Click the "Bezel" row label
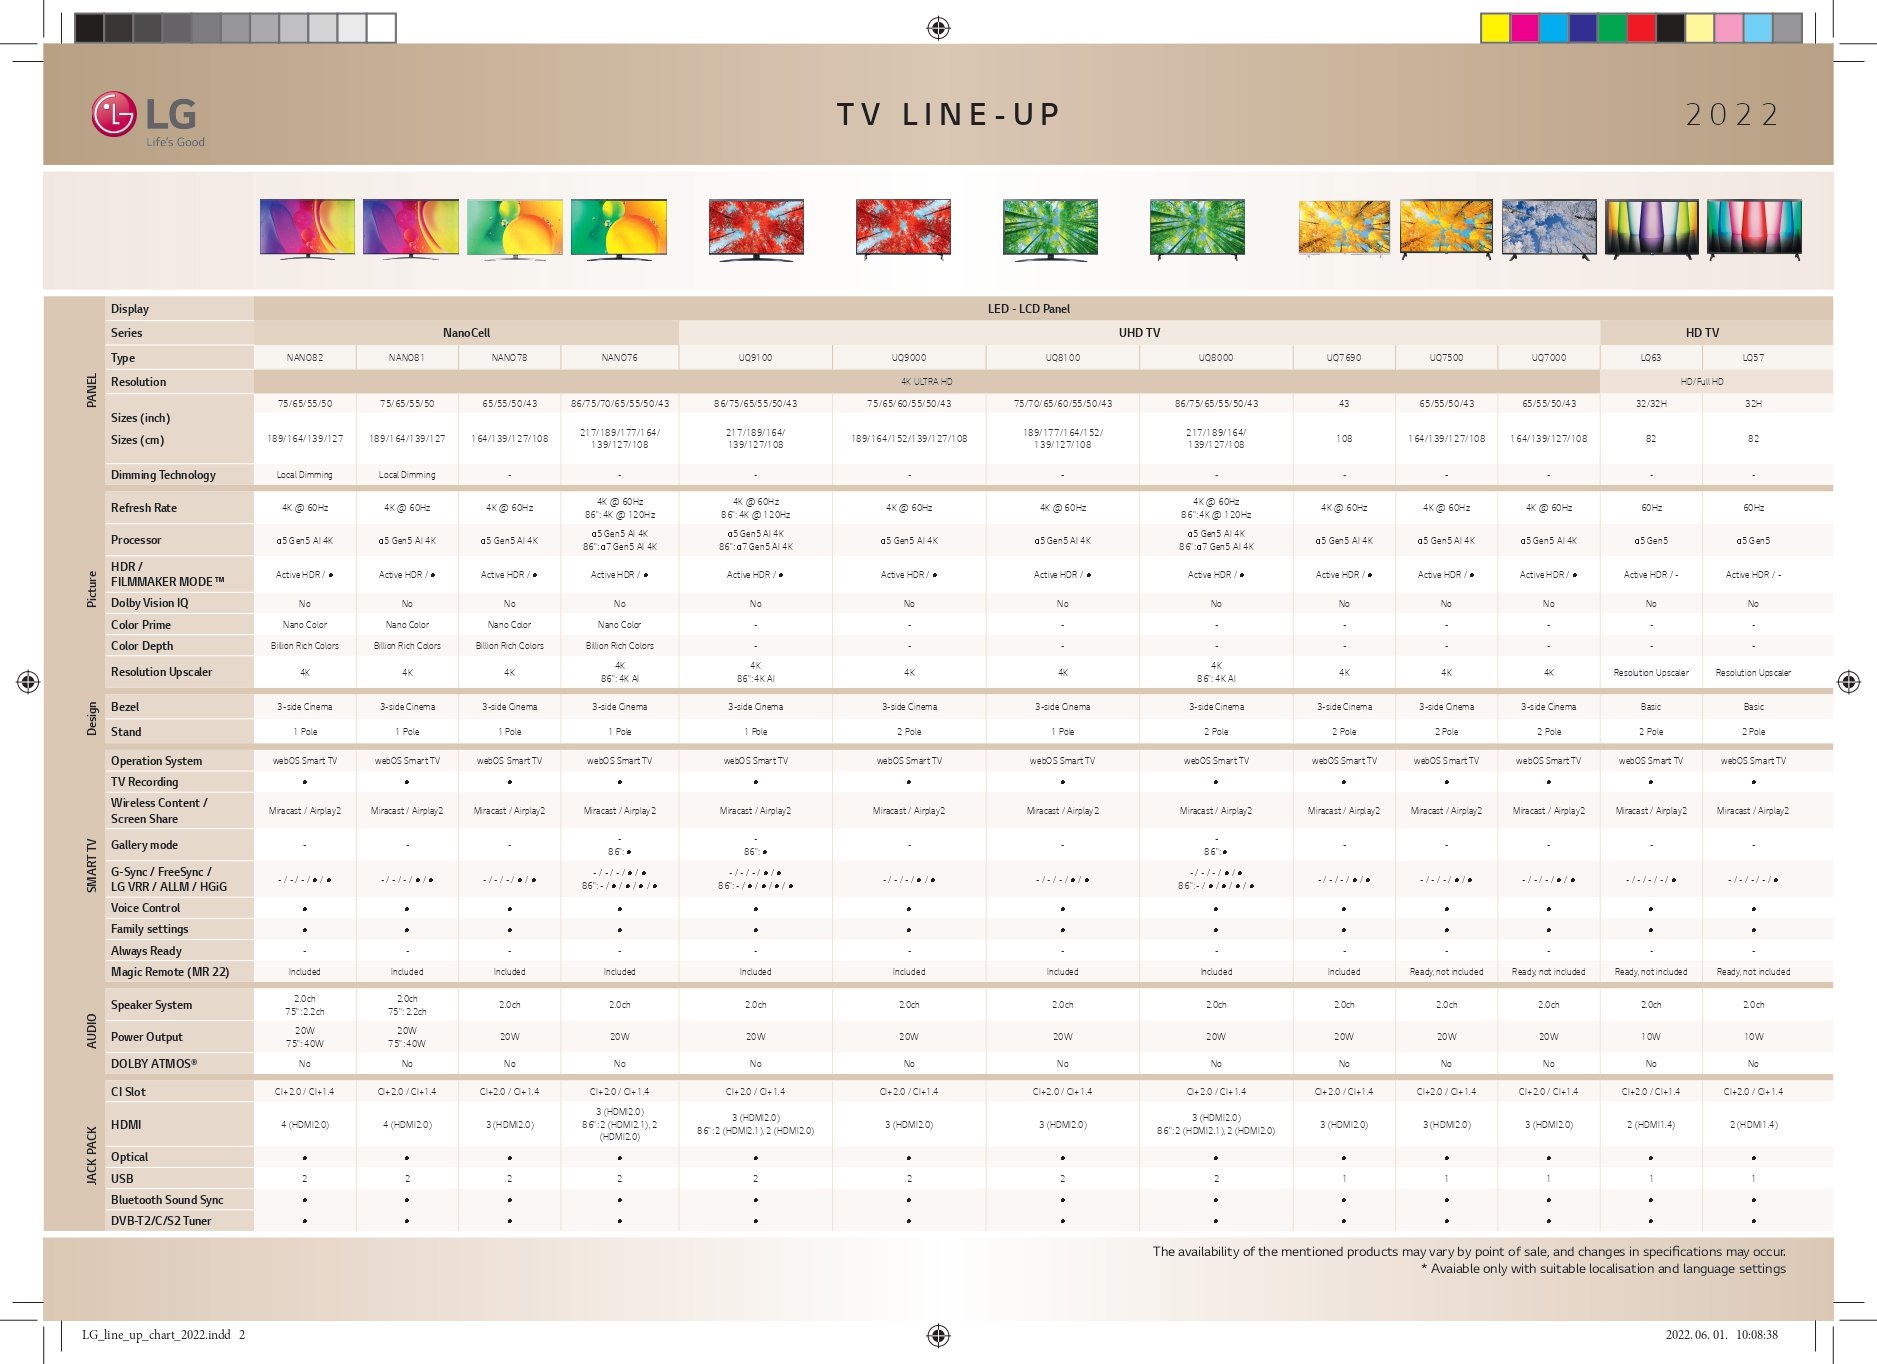 coord(125,707)
